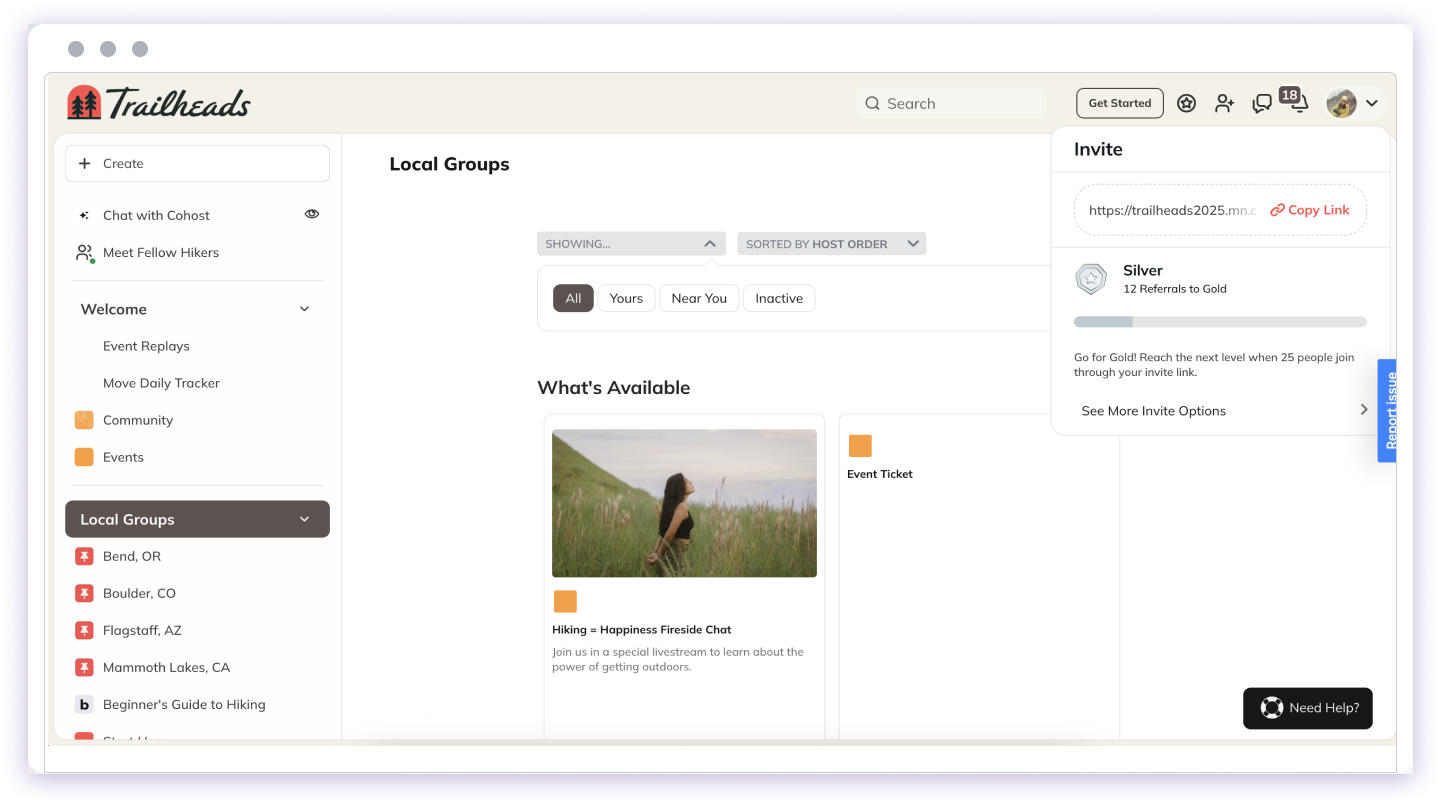Copy the trailheads2025 invite link
This screenshot has height=806, width=1441.
click(1309, 209)
